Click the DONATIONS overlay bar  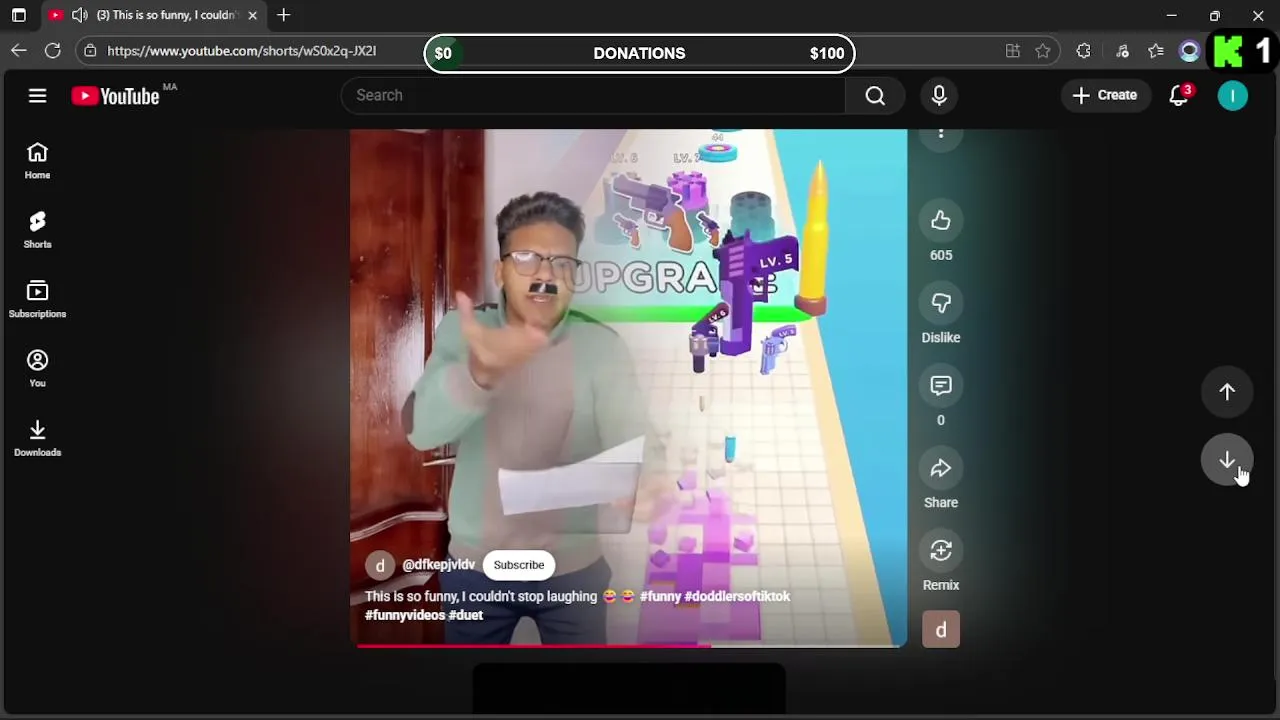[639, 53]
